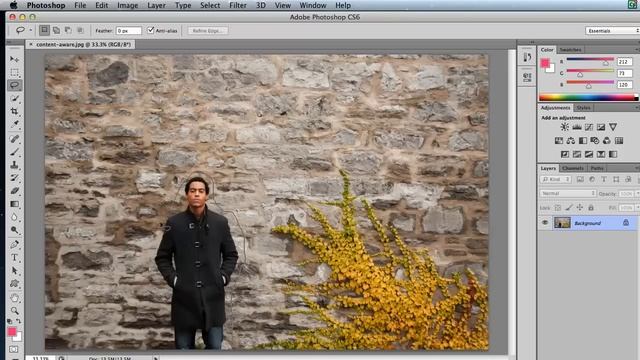640x360 pixels.
Task: Toggle lock position in Layers panel
Action: coord(580,208)
